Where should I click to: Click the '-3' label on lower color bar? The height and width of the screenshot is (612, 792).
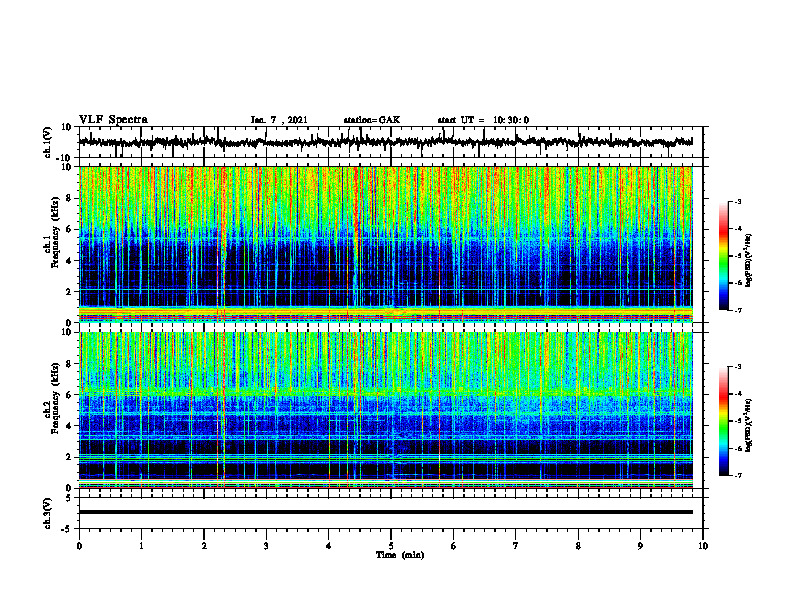(x=737, y=367)
